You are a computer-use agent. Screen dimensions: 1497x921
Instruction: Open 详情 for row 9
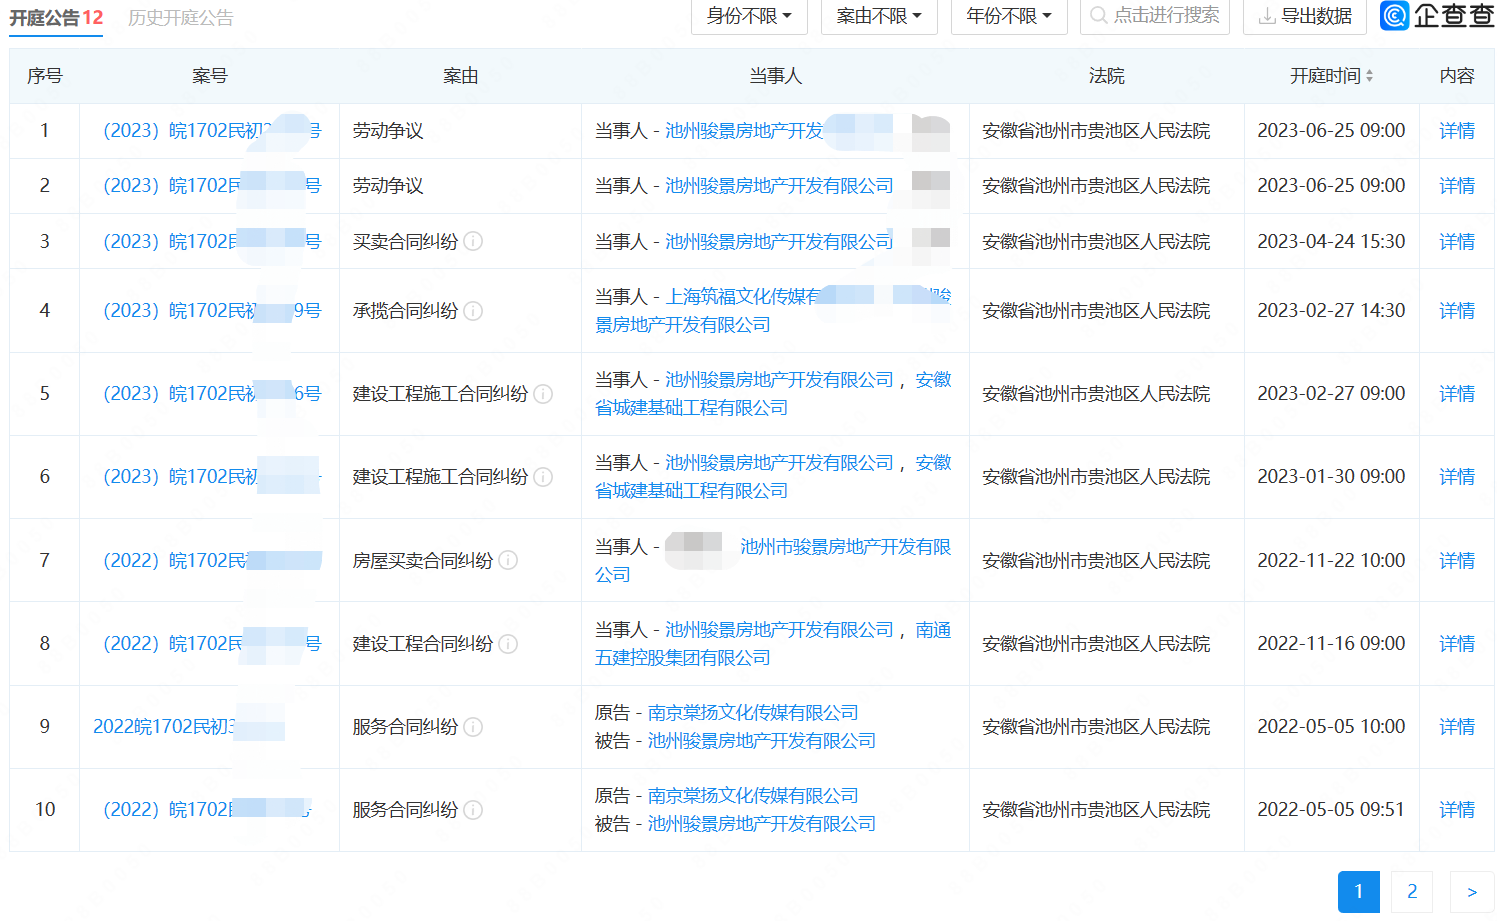tap(1457, 727)
